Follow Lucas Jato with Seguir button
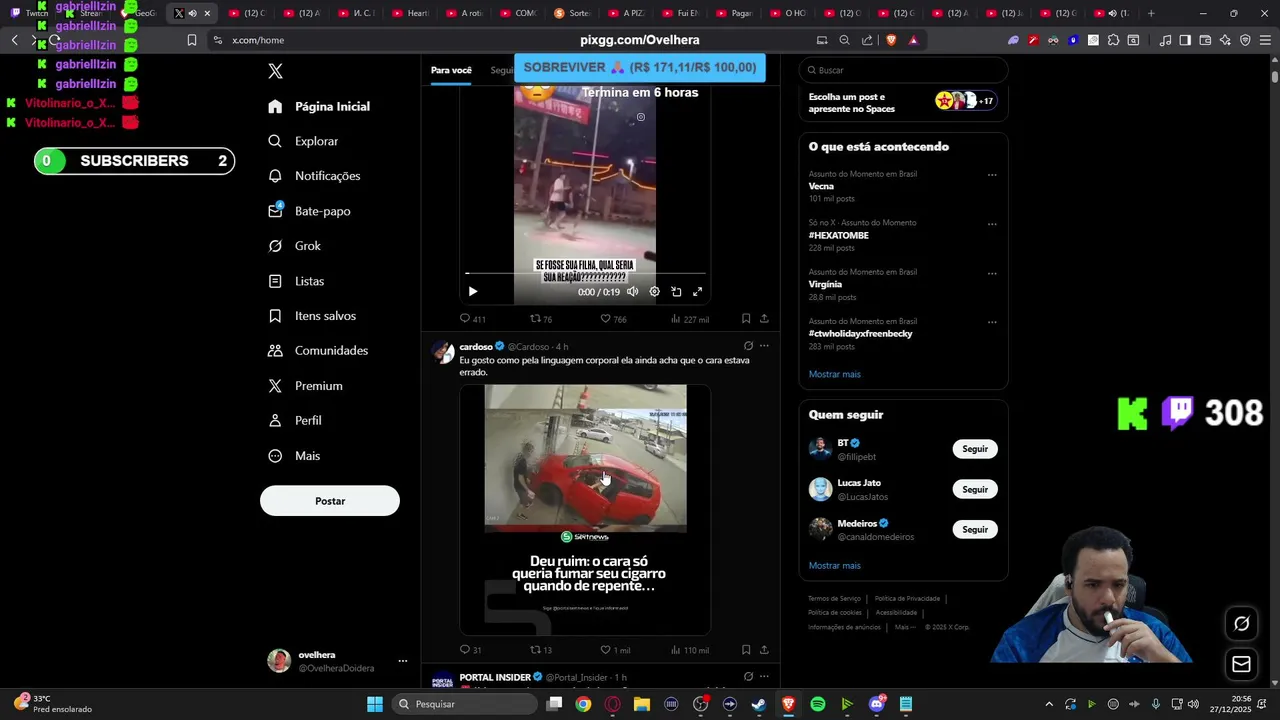This screenshot has width=1280, height=720. click(975, 489)
